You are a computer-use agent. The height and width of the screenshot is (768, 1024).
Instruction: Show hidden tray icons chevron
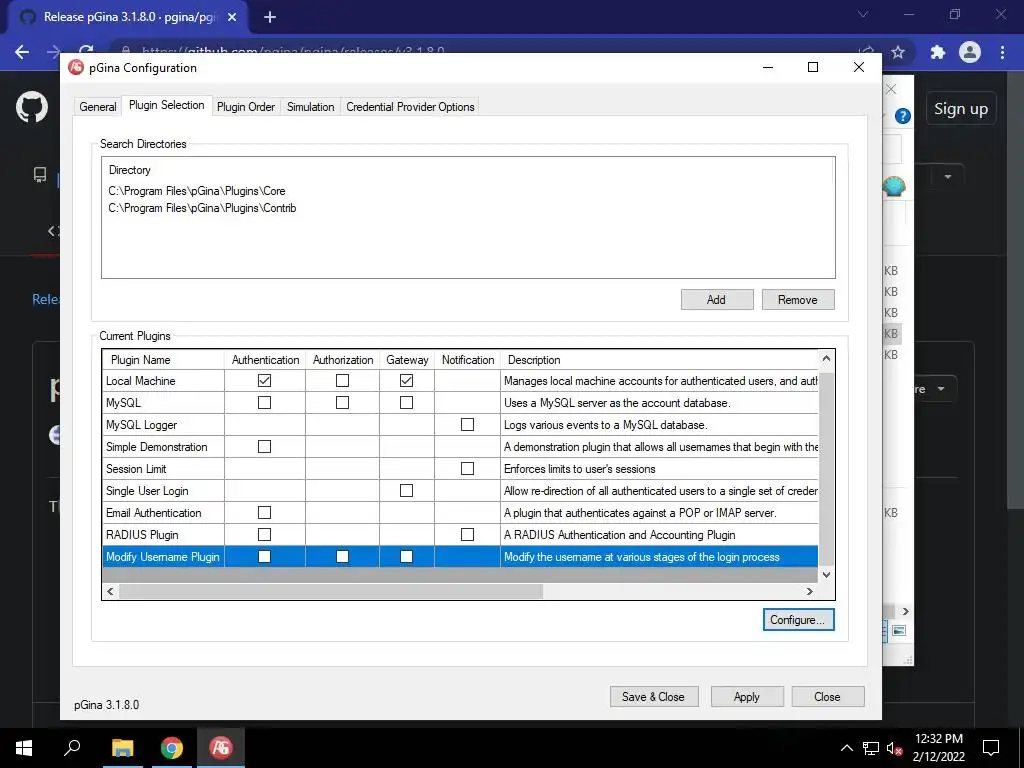click(x=846, y=748)
